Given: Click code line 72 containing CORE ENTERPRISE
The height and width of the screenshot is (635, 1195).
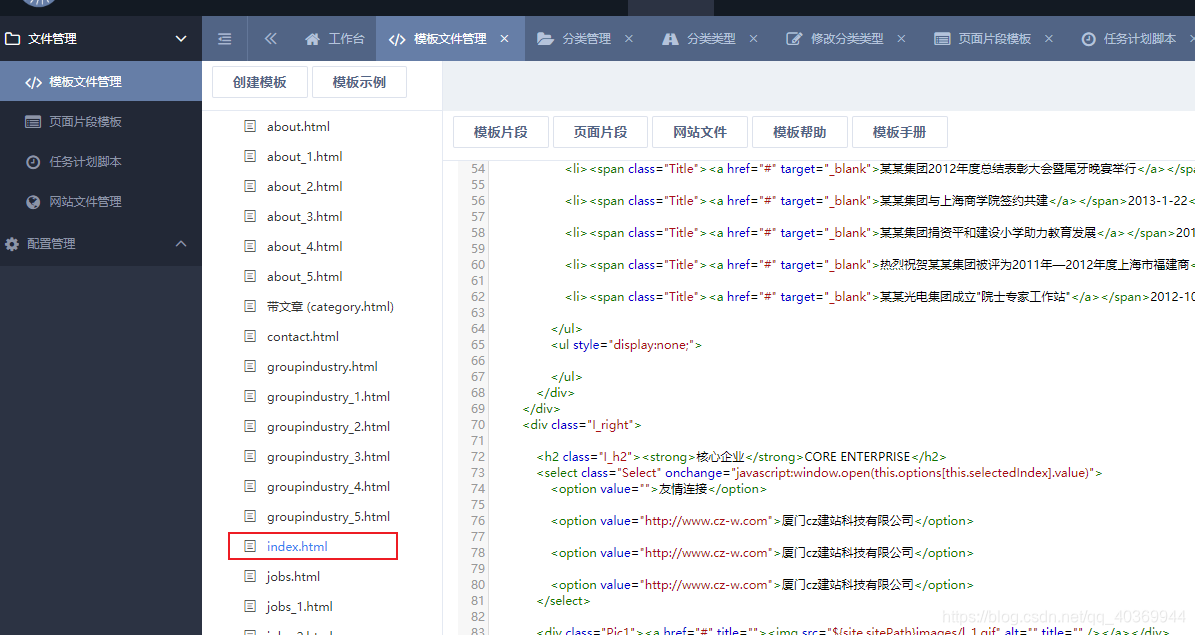Looking at the screenshot, I should [742, 457].
